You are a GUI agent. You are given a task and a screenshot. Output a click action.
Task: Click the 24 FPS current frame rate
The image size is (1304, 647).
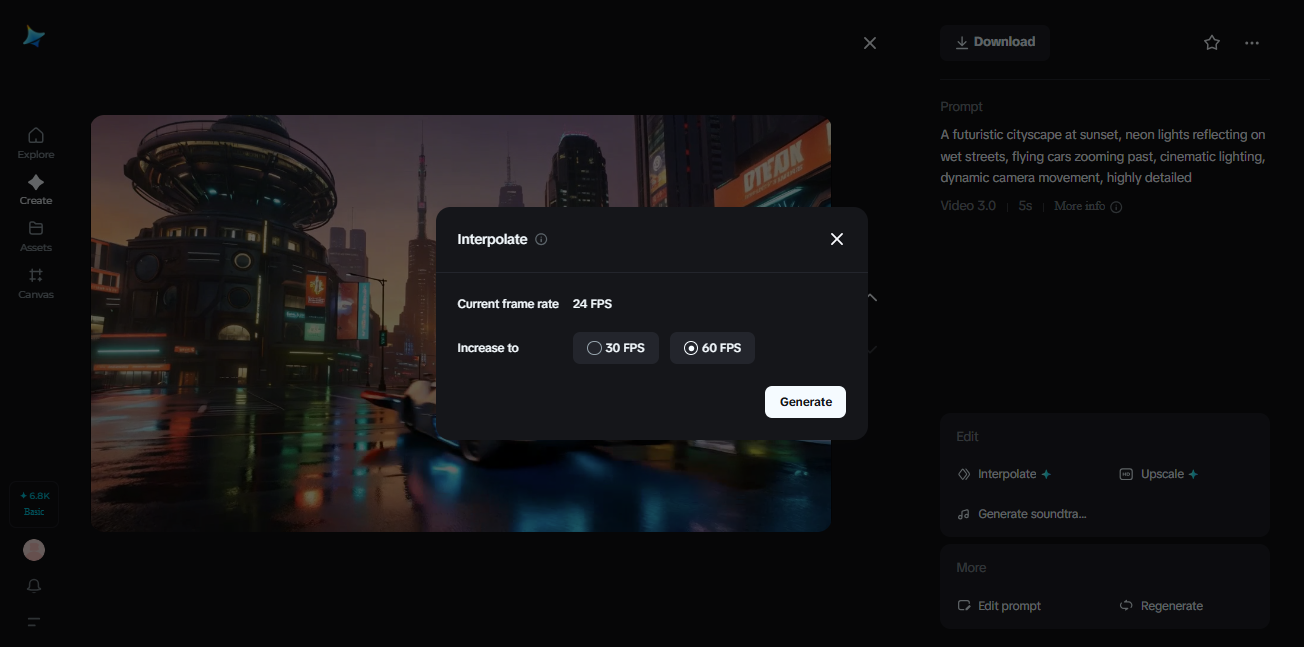[592, 304]
